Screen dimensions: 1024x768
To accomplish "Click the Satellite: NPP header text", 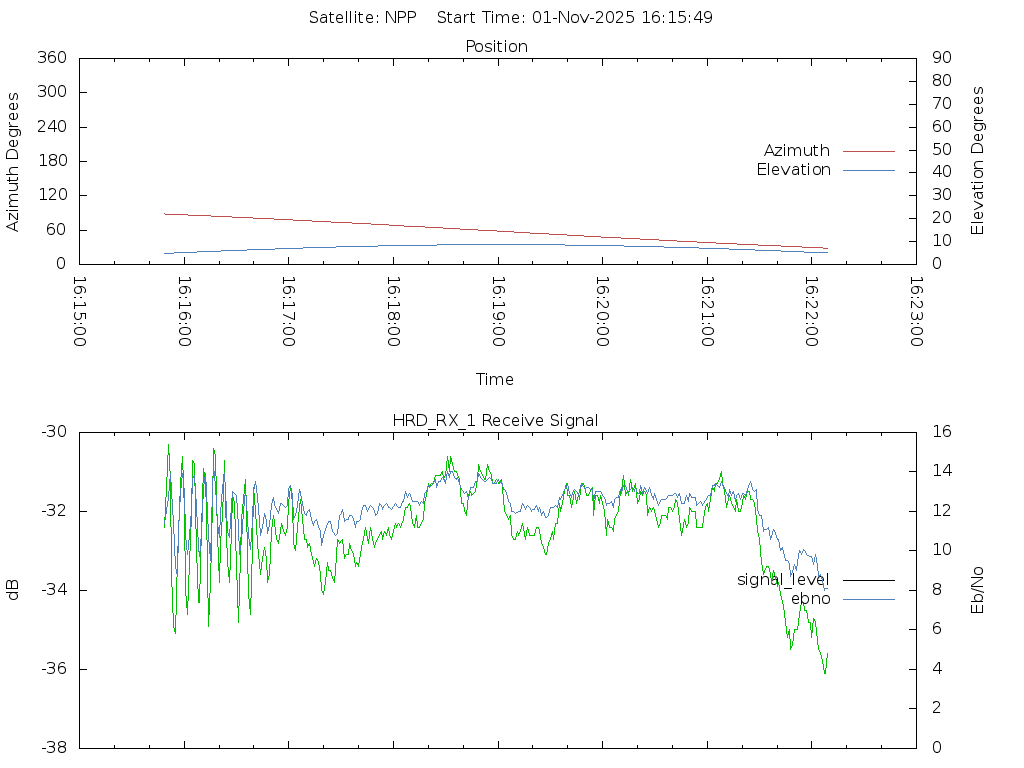I will coord(362,18).
